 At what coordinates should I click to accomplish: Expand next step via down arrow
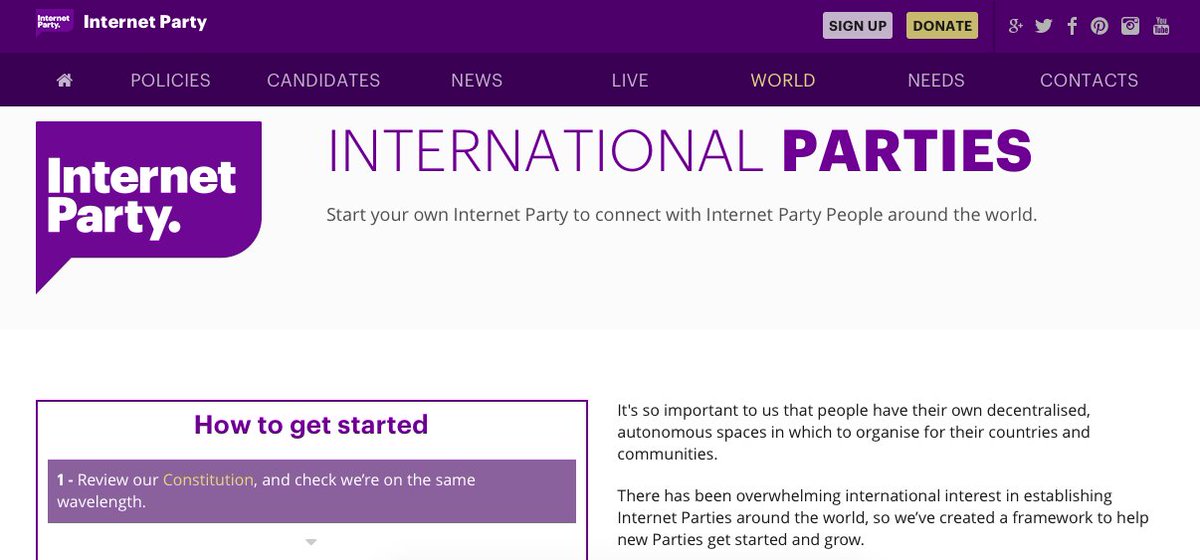(311, 542)
